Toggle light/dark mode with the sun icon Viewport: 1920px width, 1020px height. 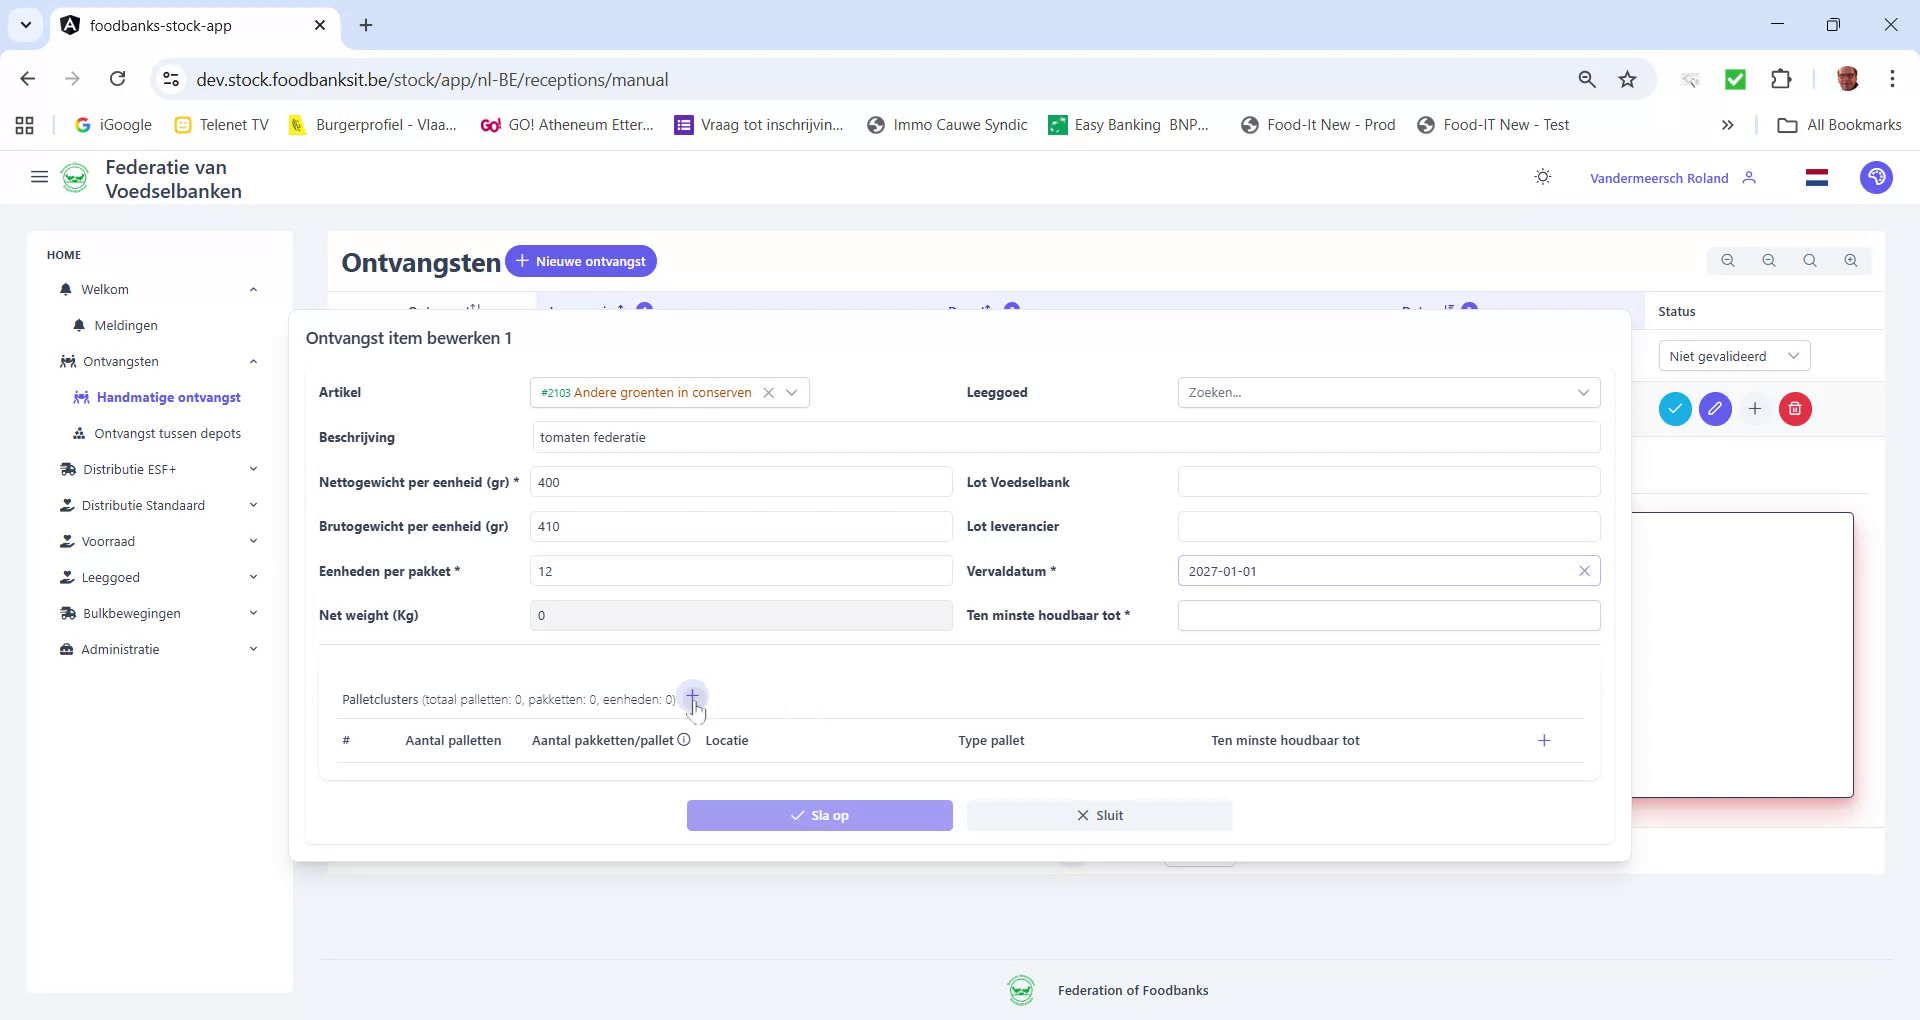(x=1542, y=177)
